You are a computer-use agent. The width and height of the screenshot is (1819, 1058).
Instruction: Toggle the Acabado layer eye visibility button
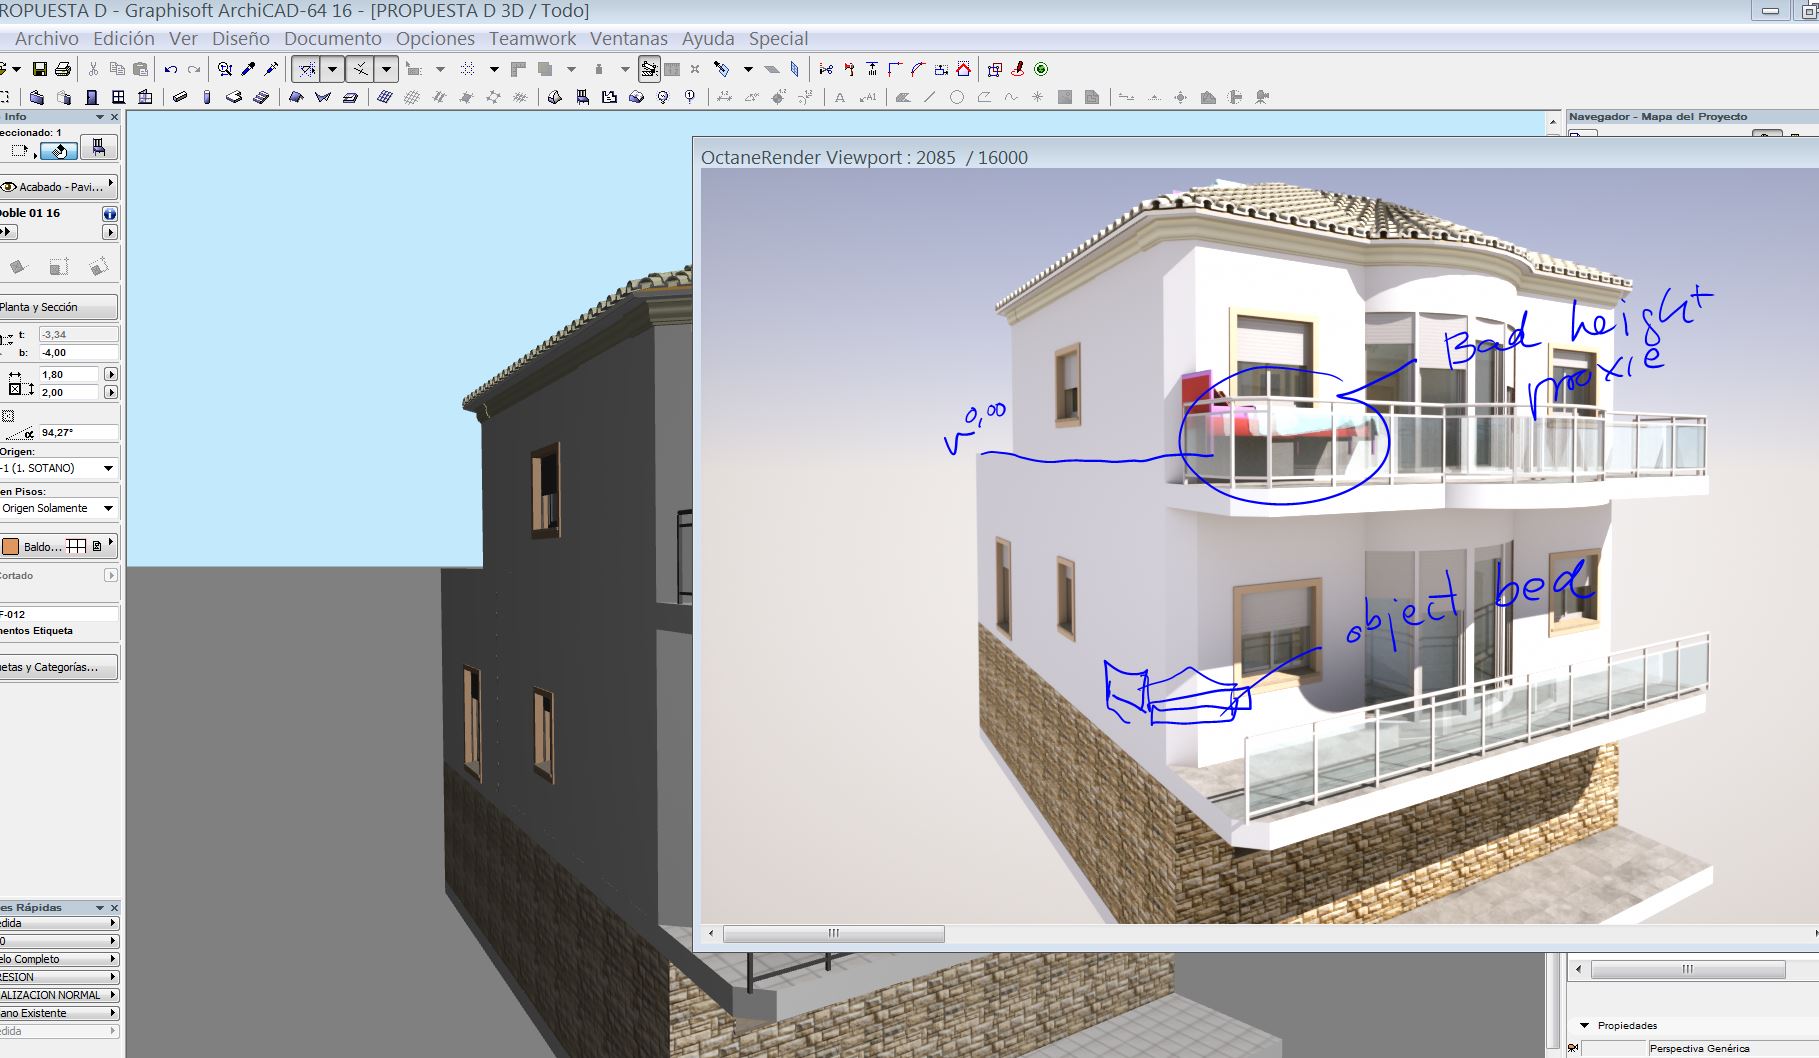pos(9,187)
